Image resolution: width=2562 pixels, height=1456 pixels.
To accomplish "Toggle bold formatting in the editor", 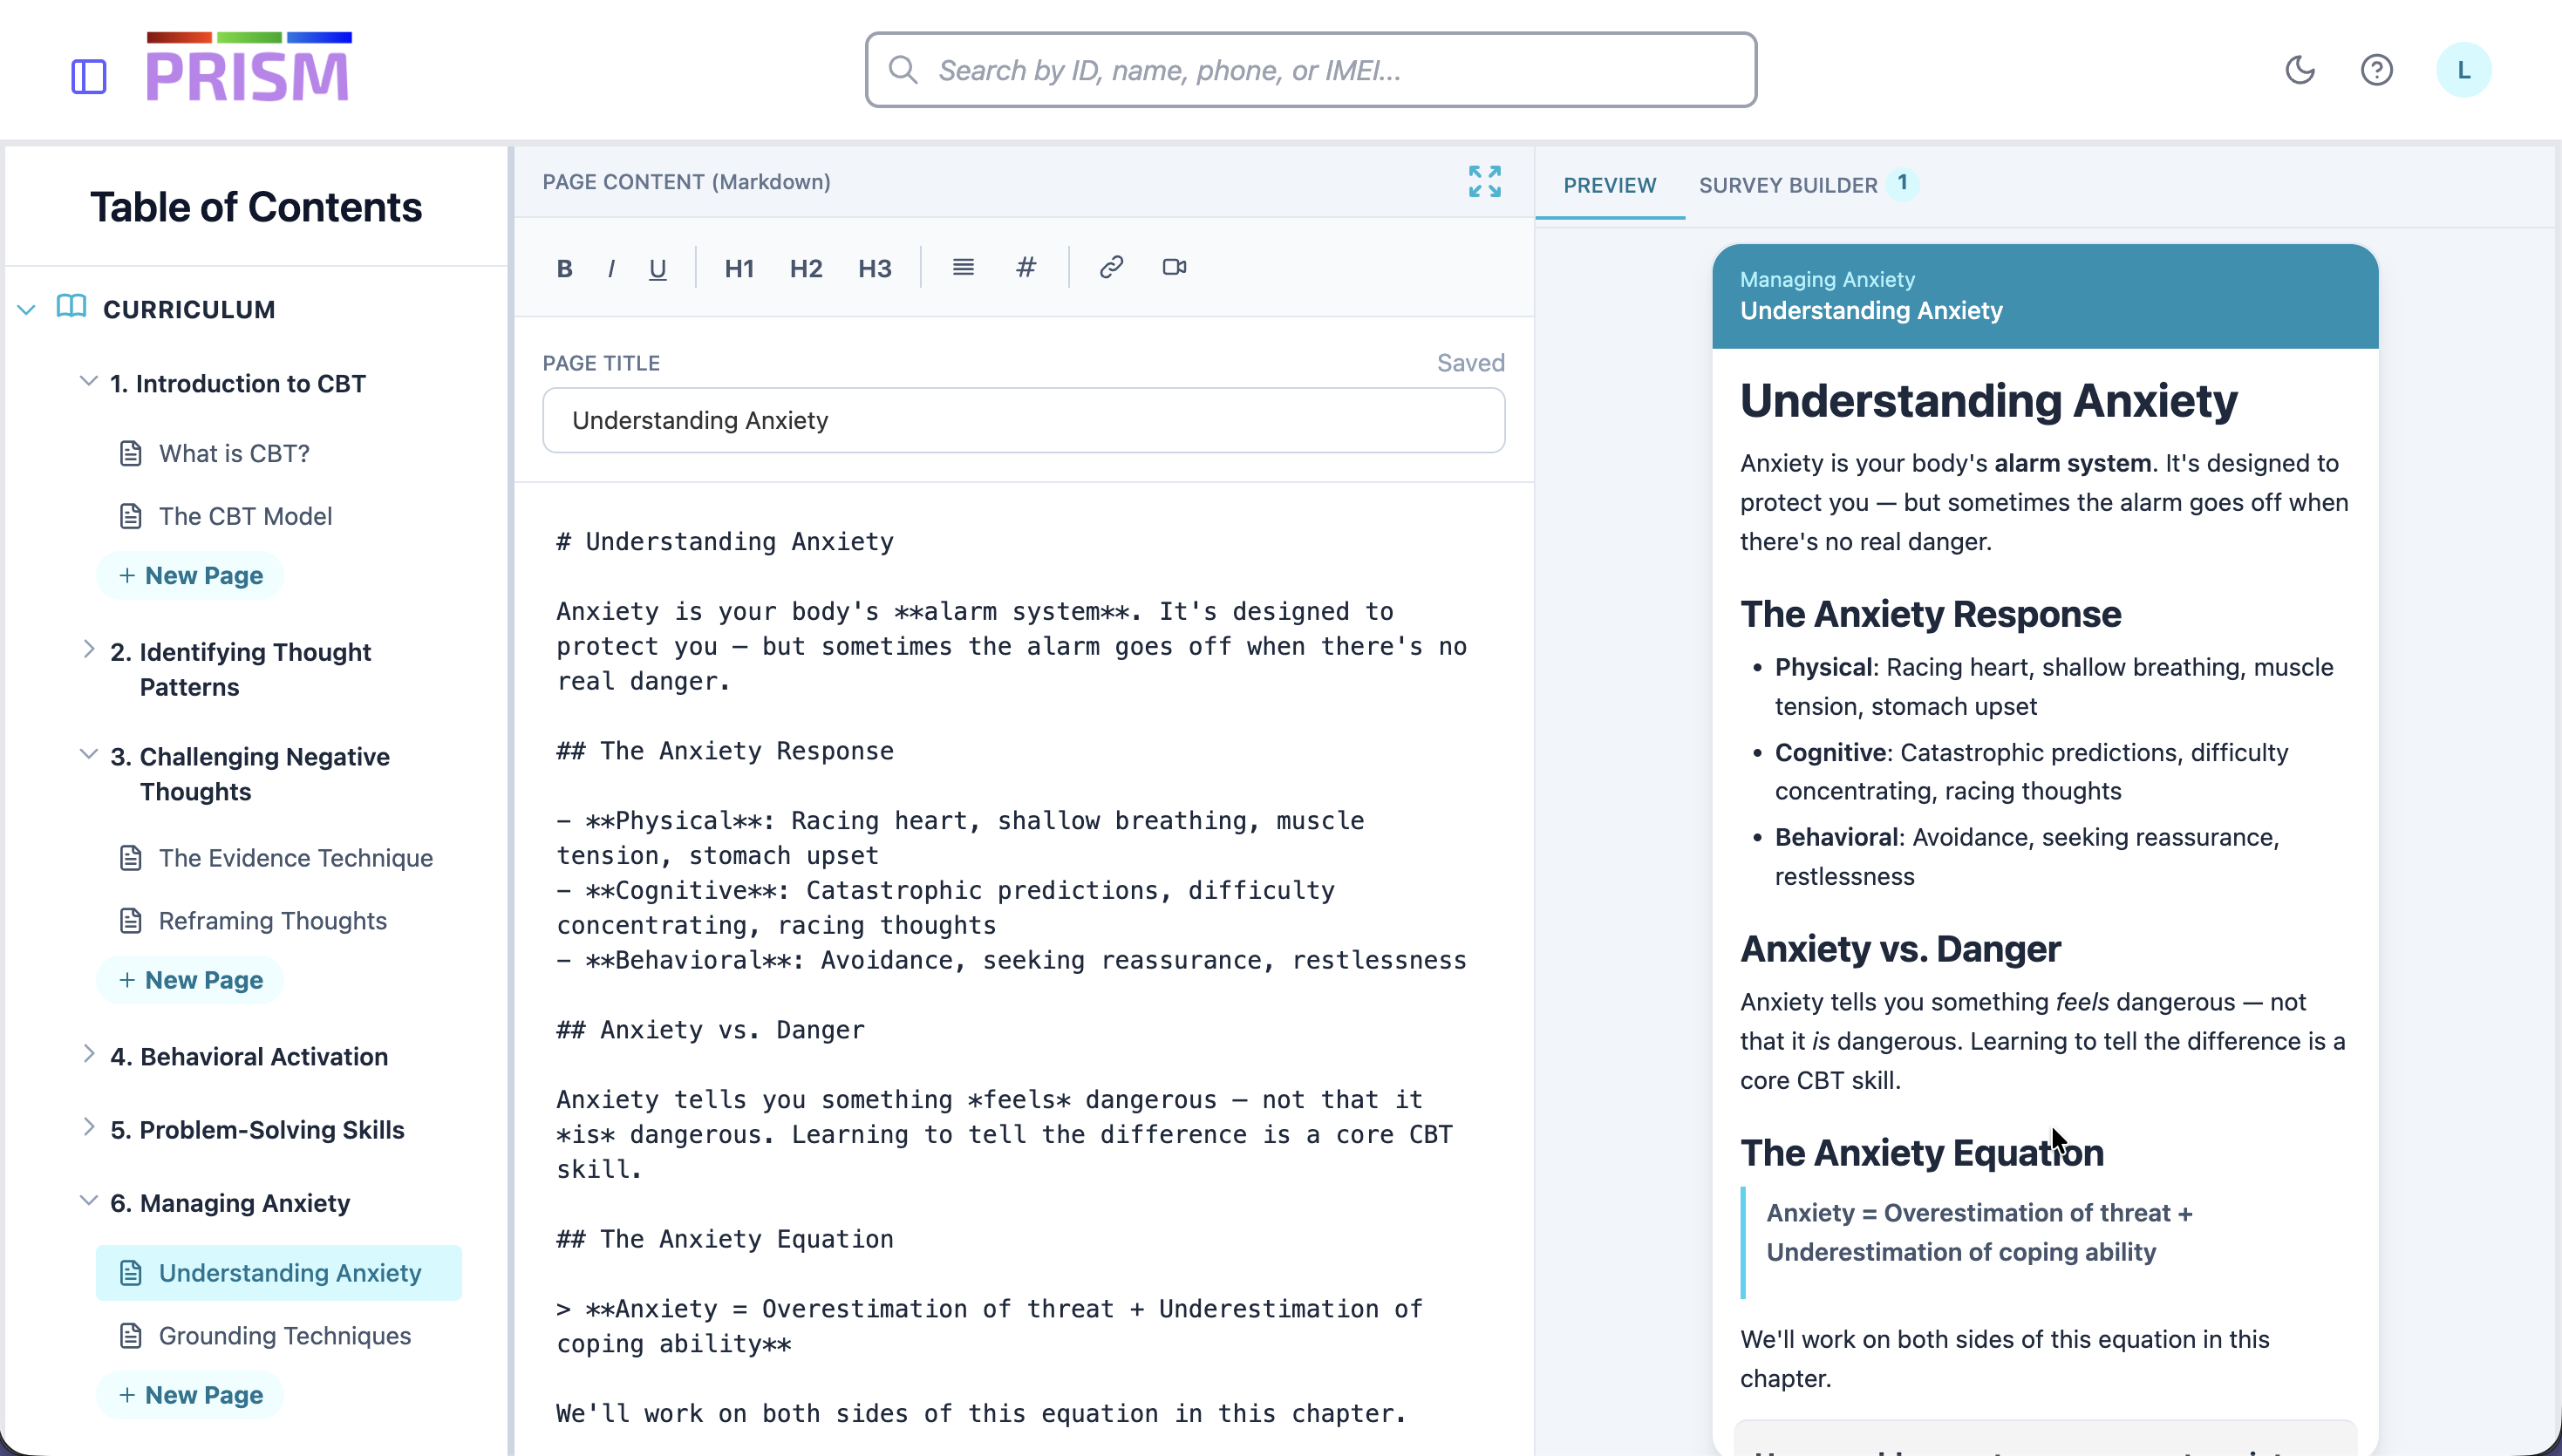I will point(564,267).
